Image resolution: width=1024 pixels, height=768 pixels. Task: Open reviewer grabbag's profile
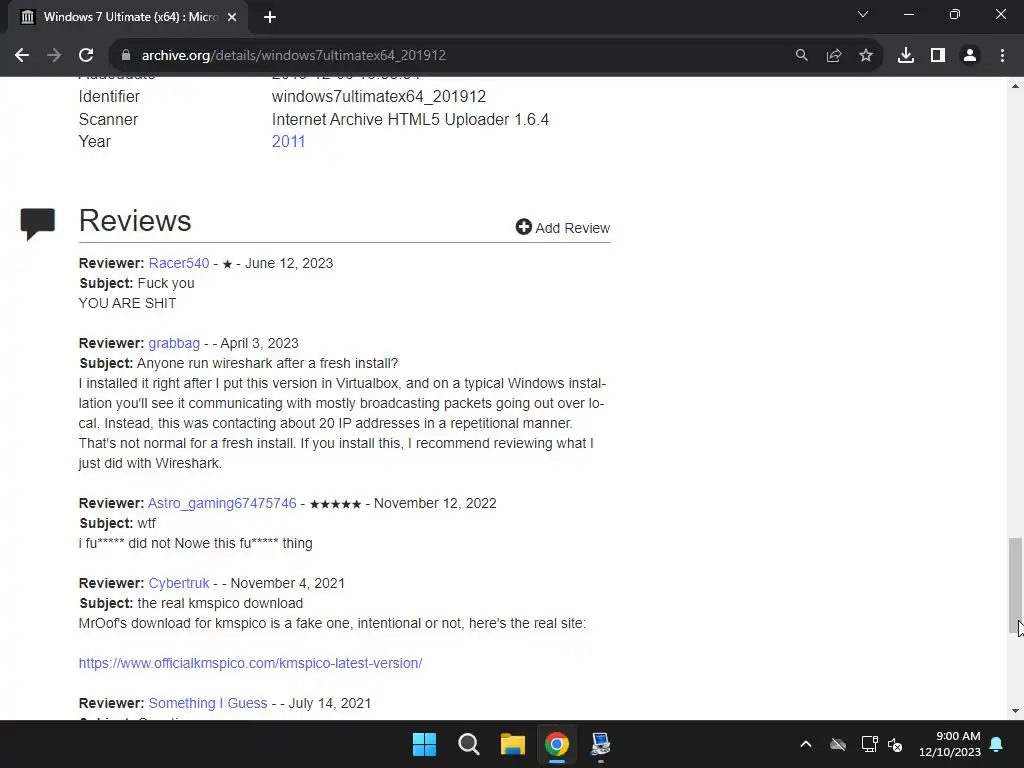(174, 344)
